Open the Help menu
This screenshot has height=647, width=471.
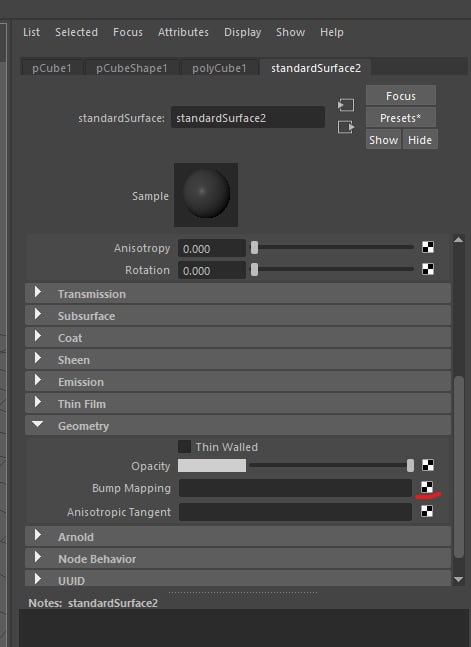pyautogui.click(x=331, y=32)
